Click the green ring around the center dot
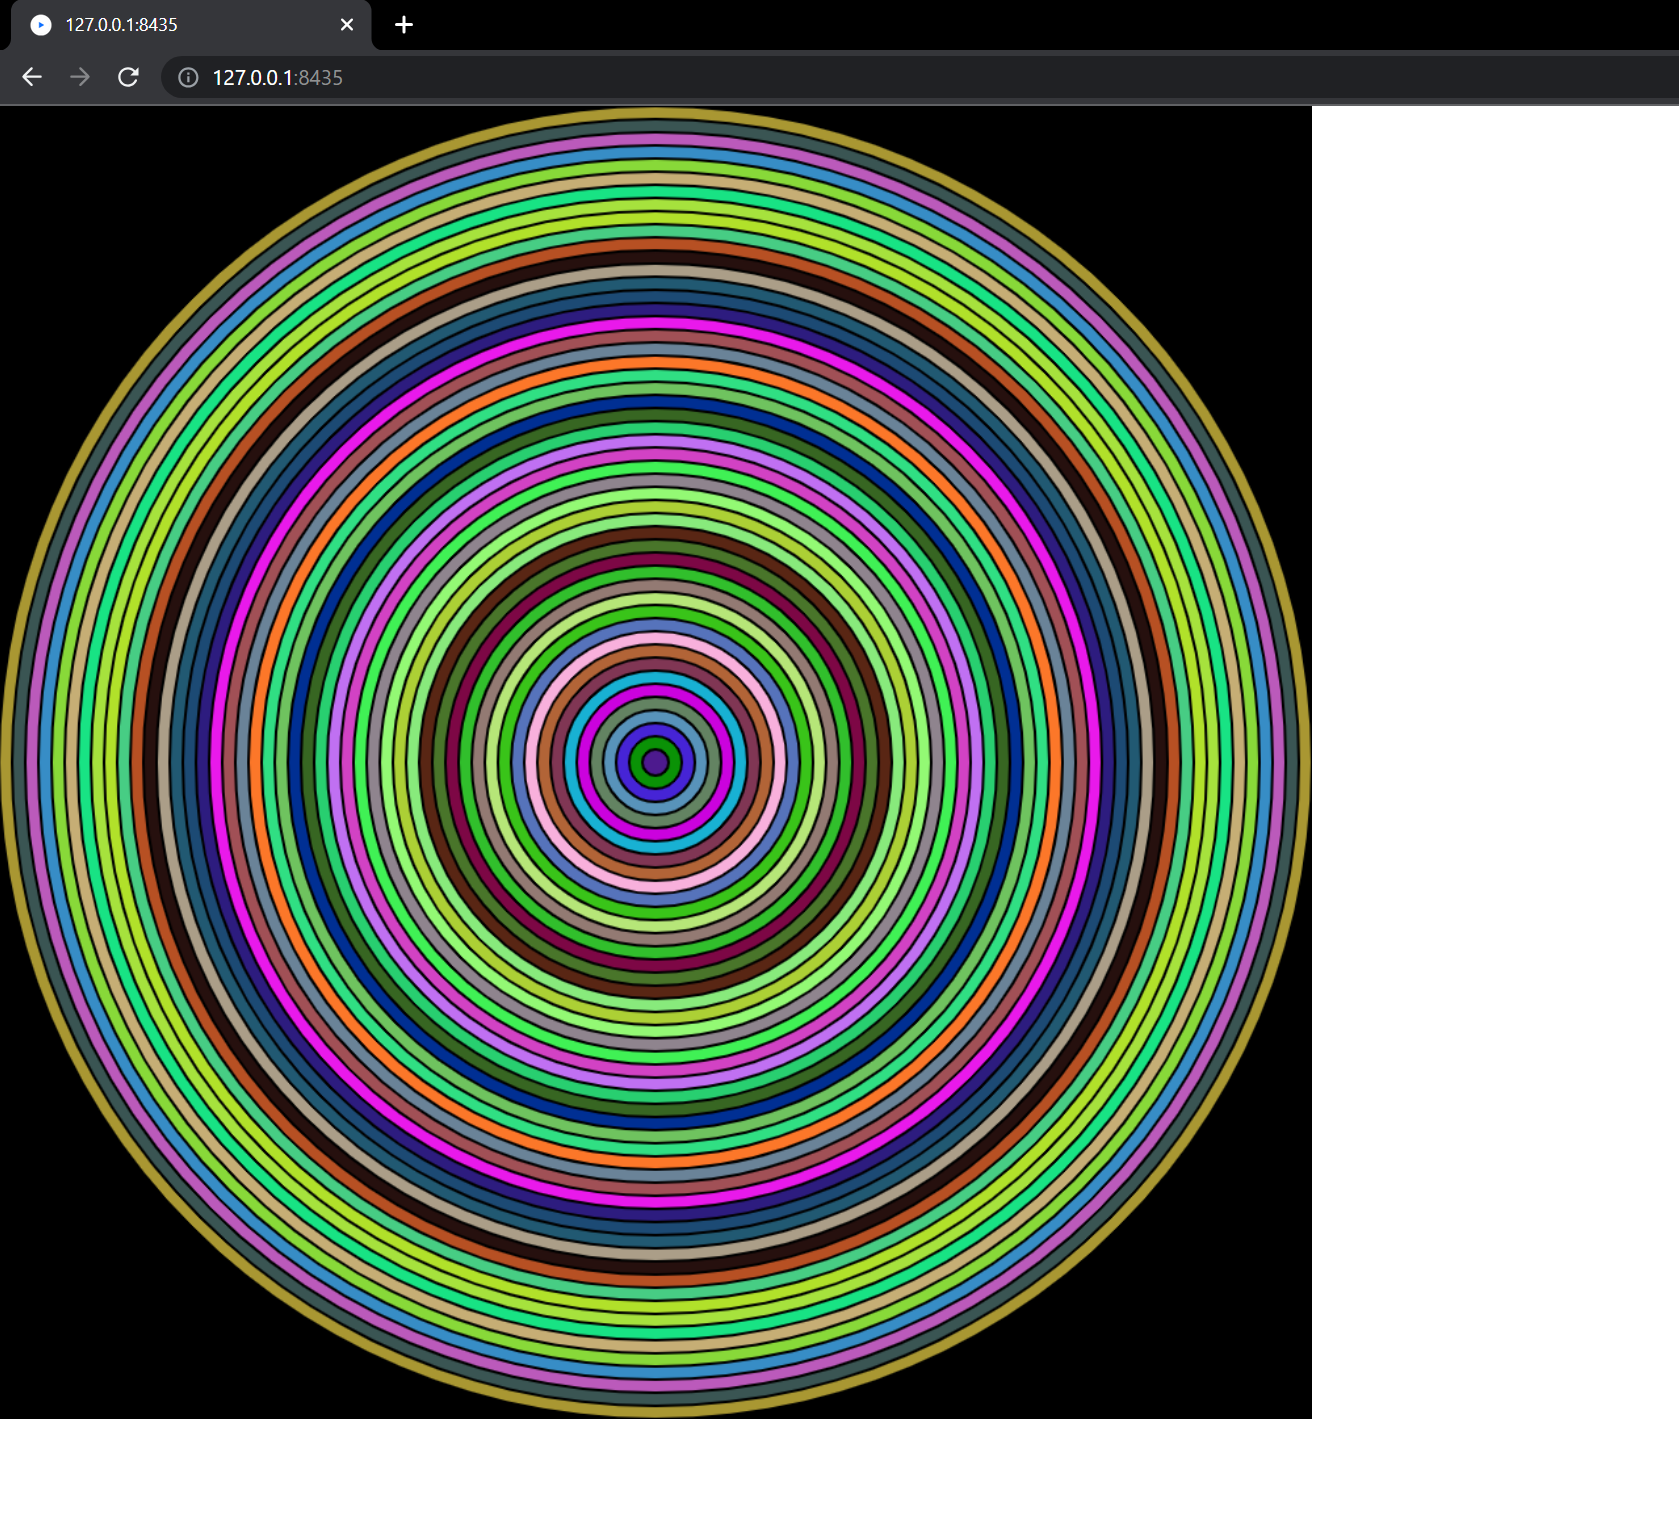 pyautogui.click(x=655, y=743)
